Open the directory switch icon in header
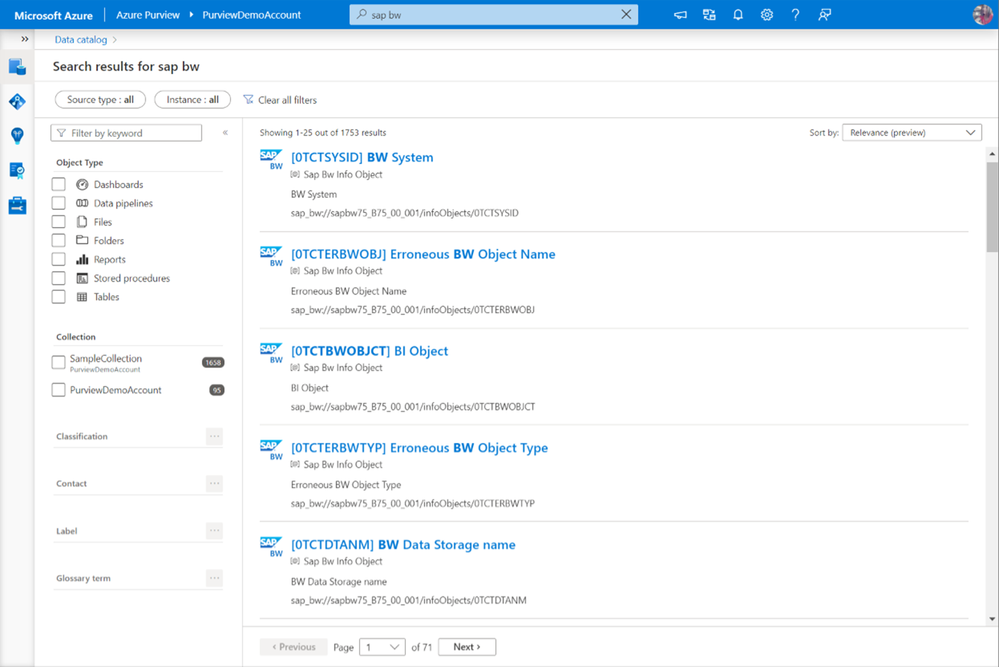The height and width of the screenshot is (667, 999). tap(709, 15)
